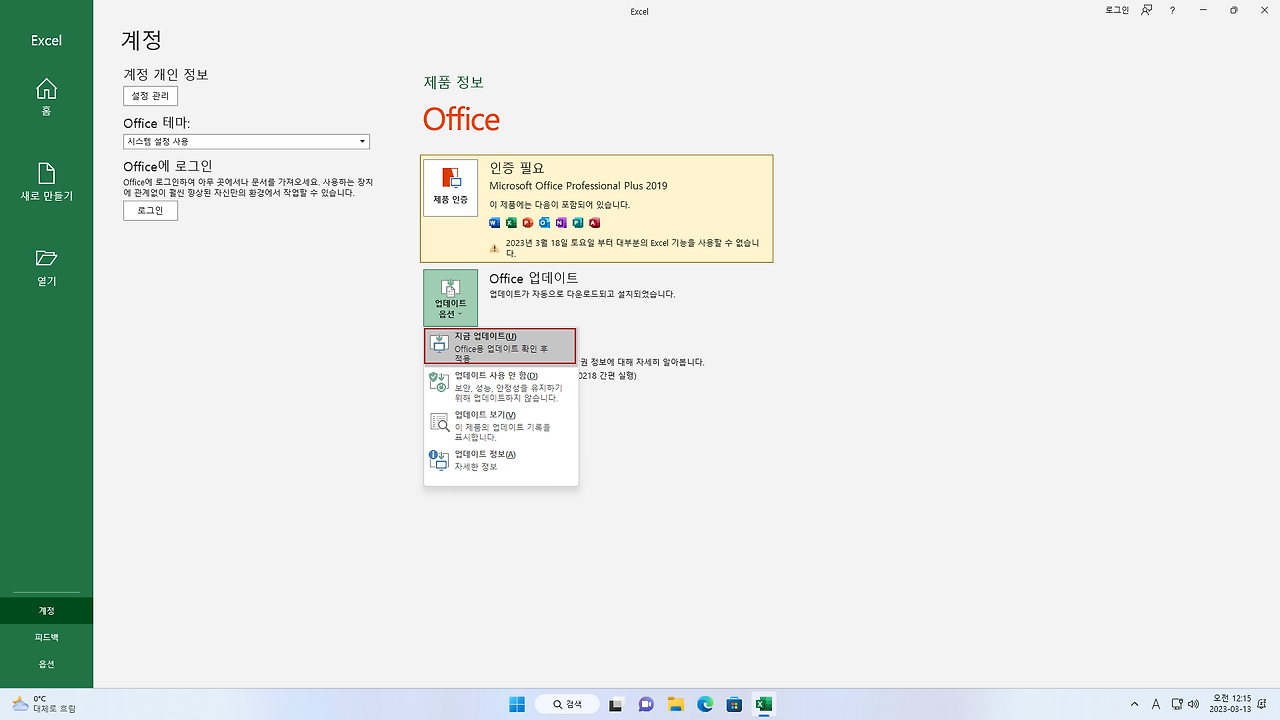Click the taskbar 검색 search box

[567, 704]
